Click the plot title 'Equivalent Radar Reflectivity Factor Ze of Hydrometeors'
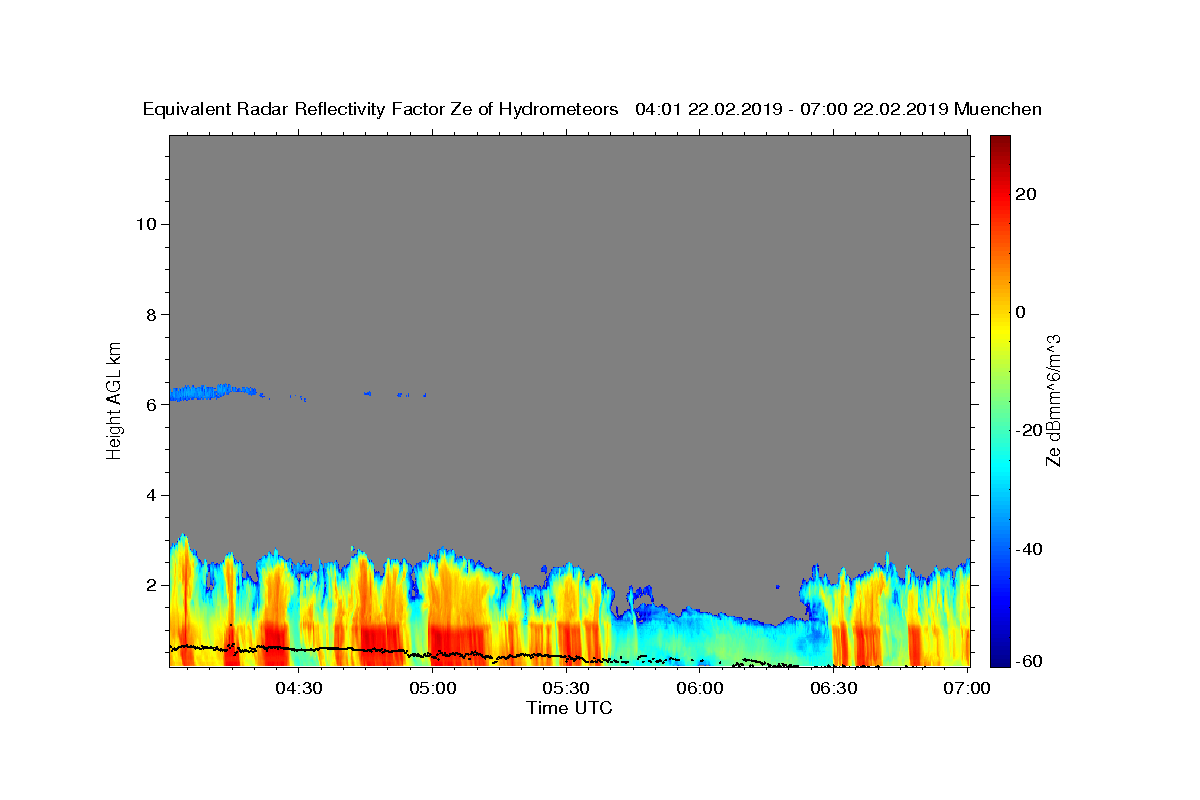The image size is (1200, 800). coord(381,109)
